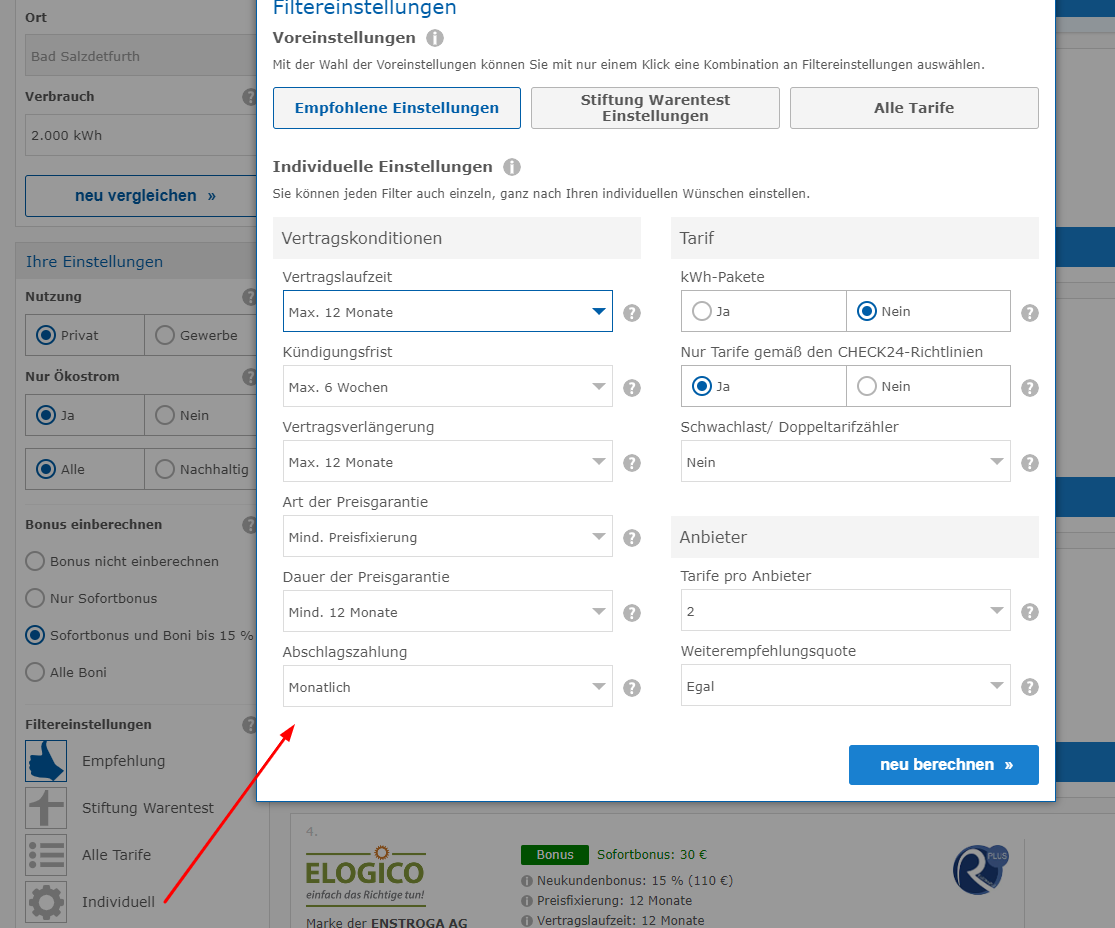Screen dimensions: 1115x928
Task: Open the Tarife pro Anbieter dropdown
Action: tap(845, 611)
